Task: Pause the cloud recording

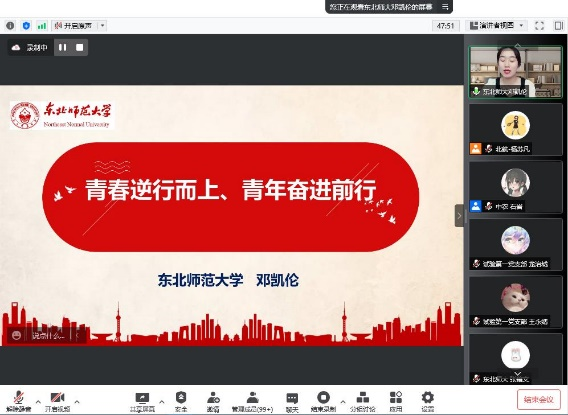Action: [x=62, y=47]
